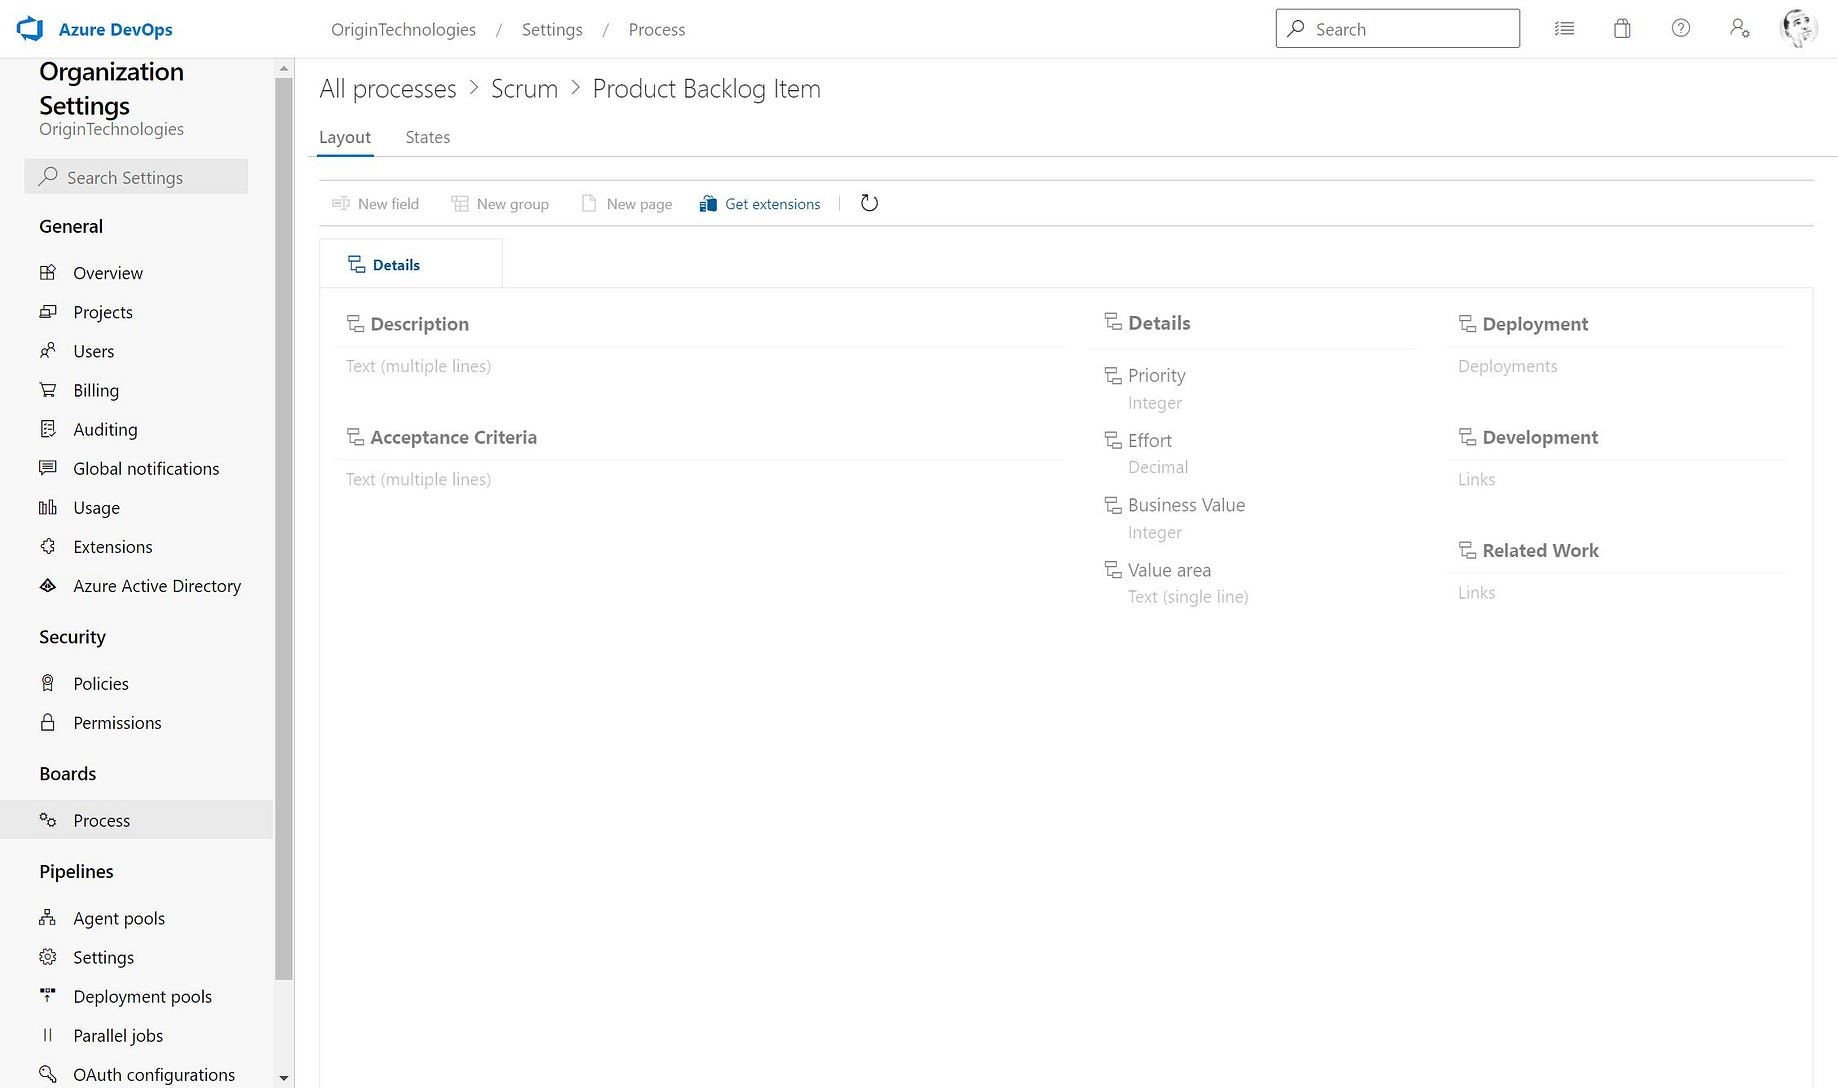Open the work items list icon in header

click(x=1564, y=29)
